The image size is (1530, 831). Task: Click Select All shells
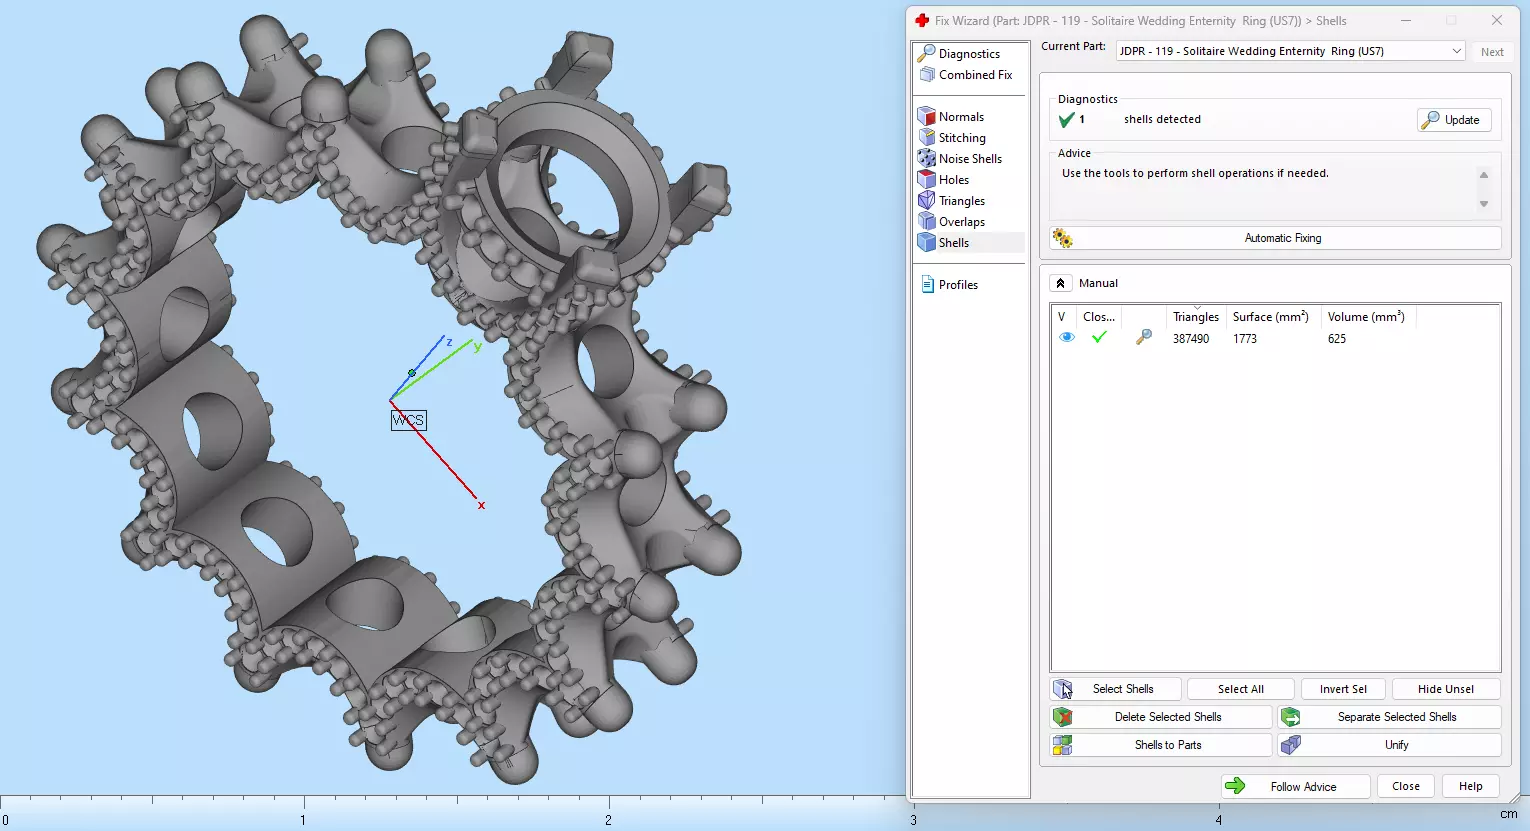1241,689
